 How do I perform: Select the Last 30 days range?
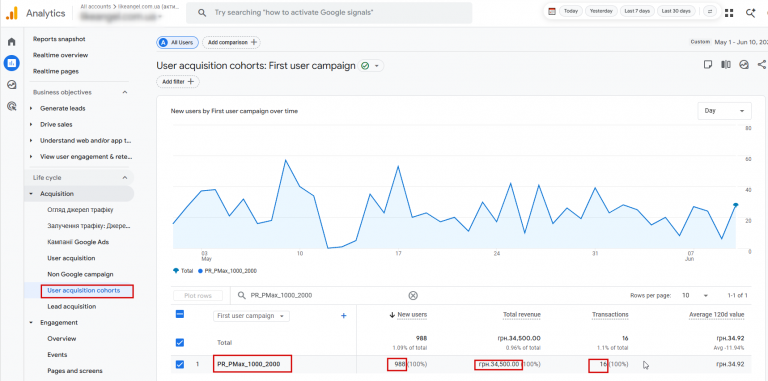coord(676,11)
